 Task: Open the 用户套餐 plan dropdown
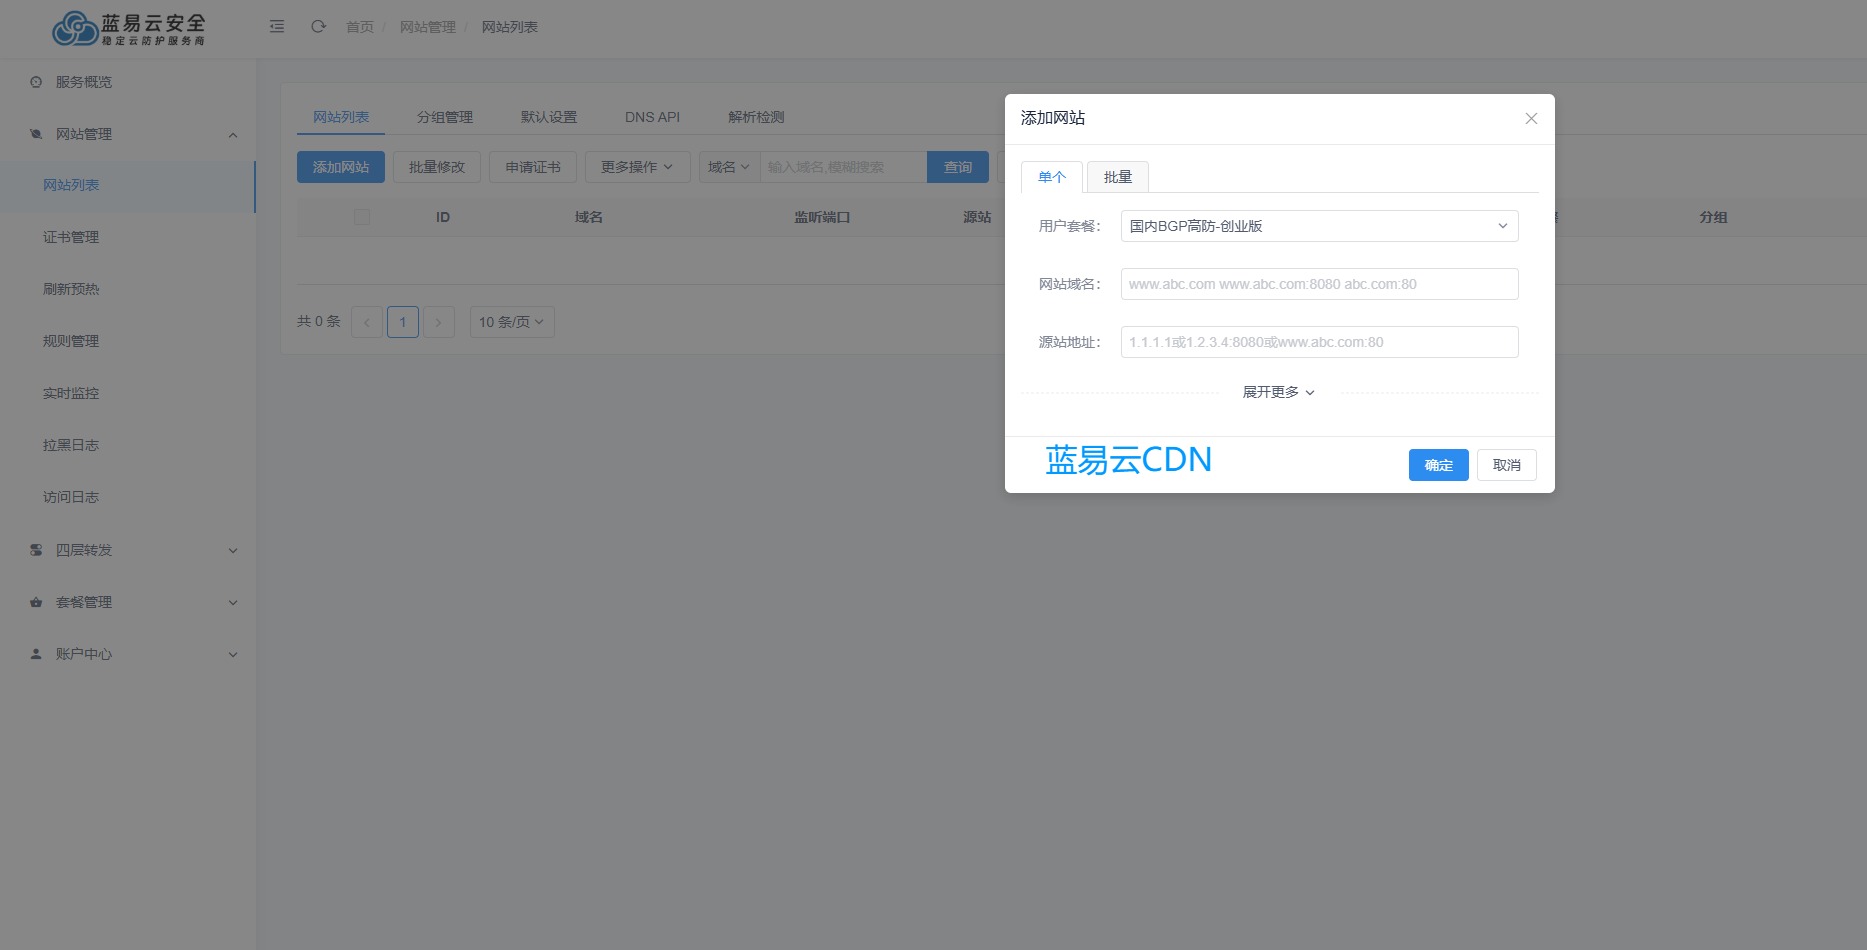pos(1318,225)
